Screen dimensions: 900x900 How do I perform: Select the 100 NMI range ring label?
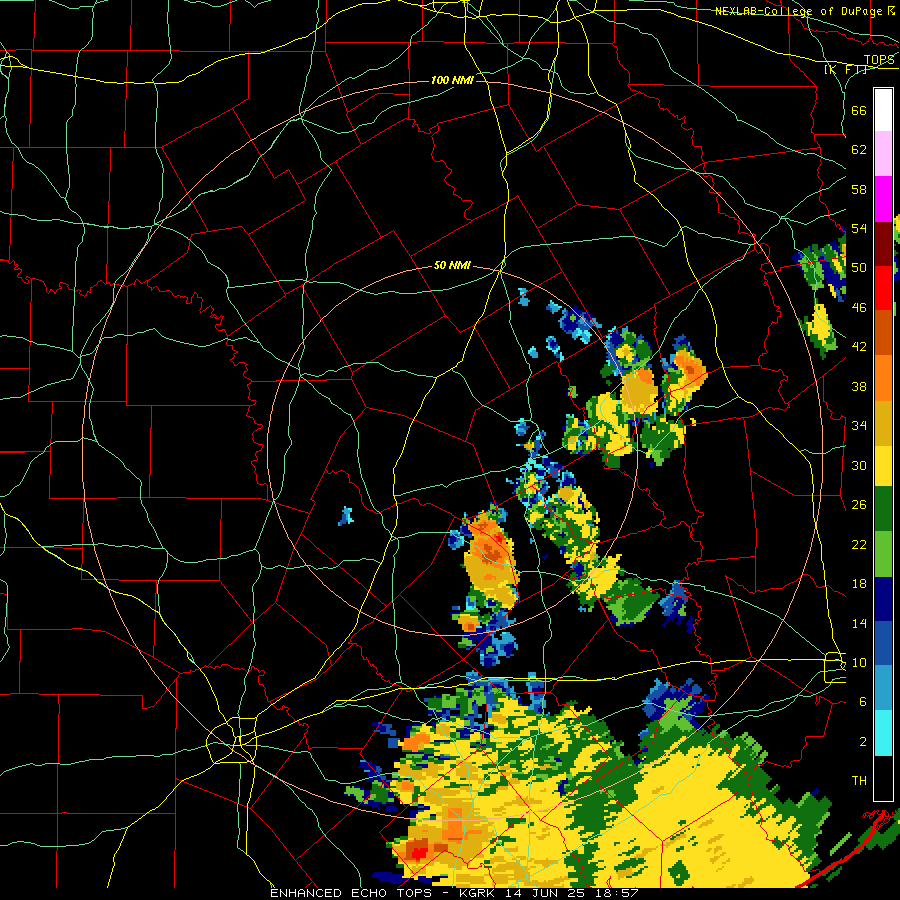(x=452, y=80)
